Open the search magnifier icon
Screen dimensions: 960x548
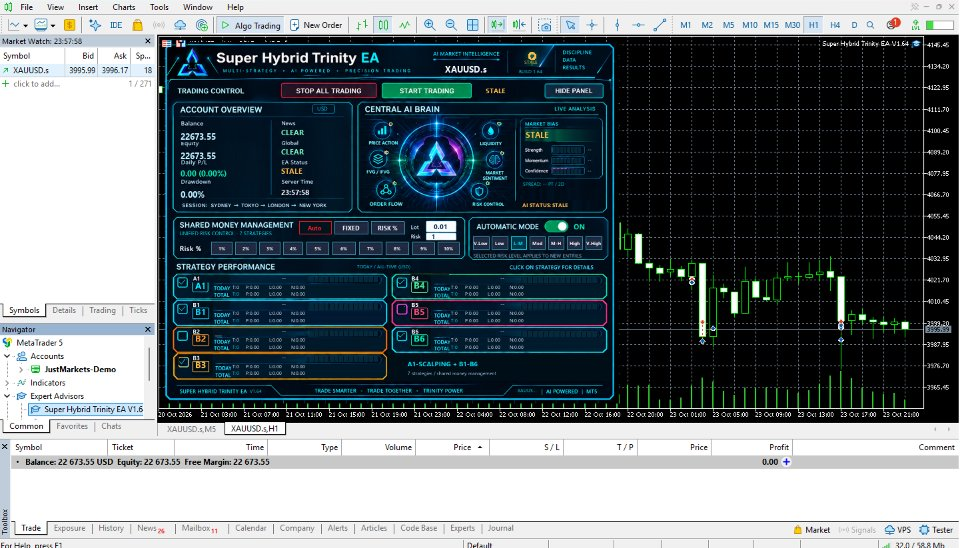[x=871, y=25]
